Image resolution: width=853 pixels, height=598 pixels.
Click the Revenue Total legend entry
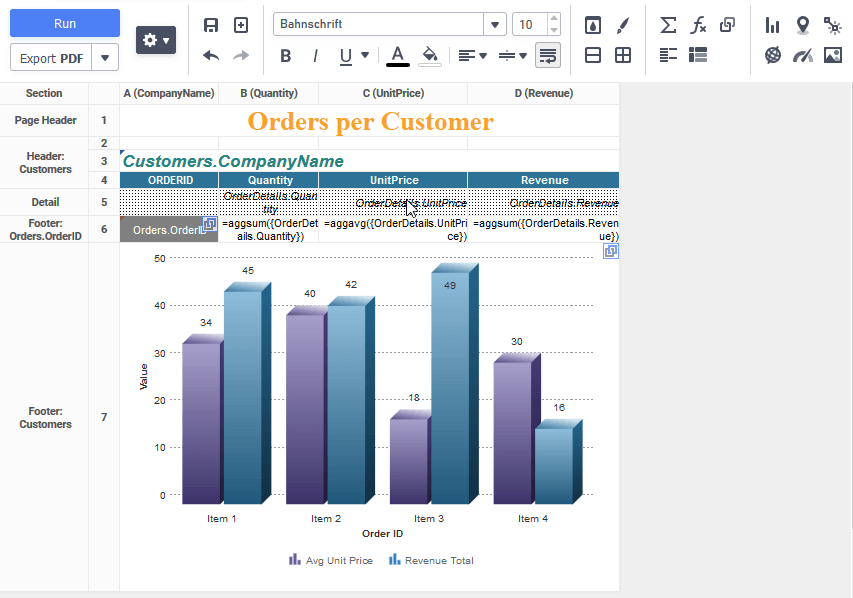[x=431, y=560]
